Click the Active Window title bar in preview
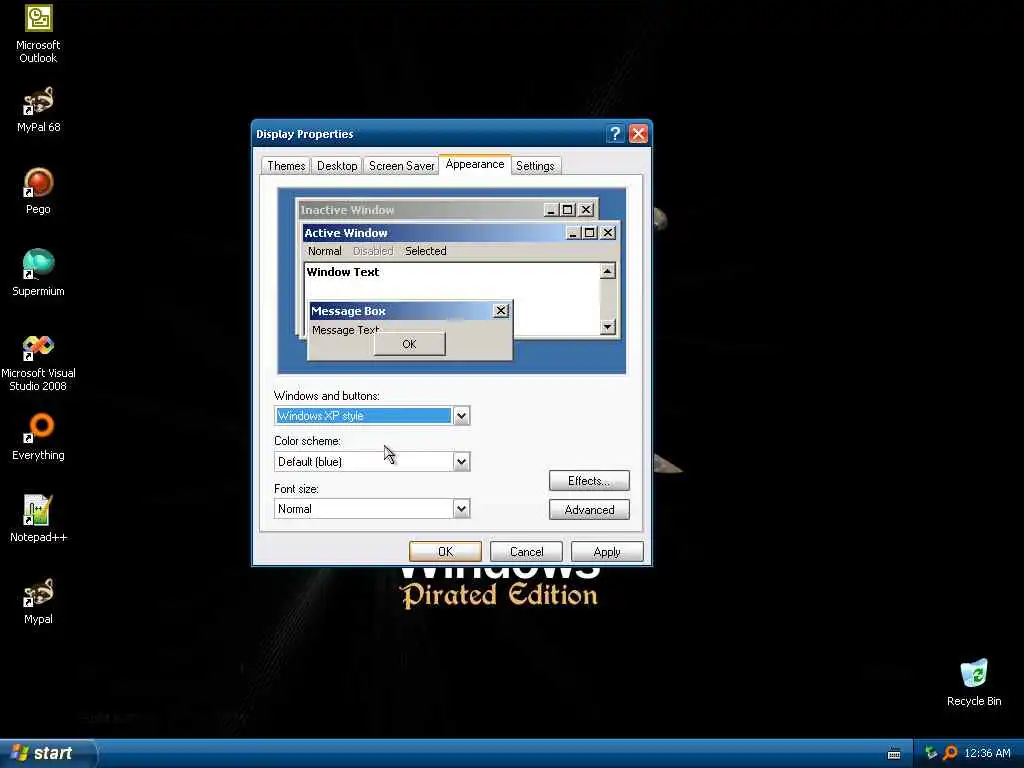The width and height of the screenshot is (1024, 768). [460, 232]
